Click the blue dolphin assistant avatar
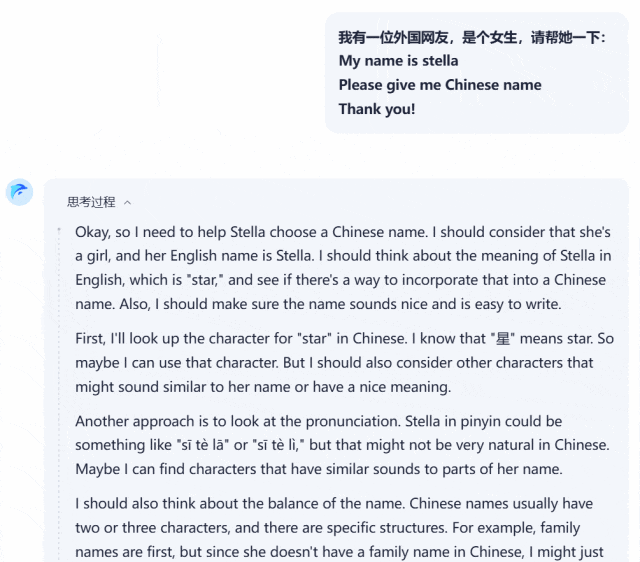The width and height of the screenshot is (640, 562). pos(19,192)
